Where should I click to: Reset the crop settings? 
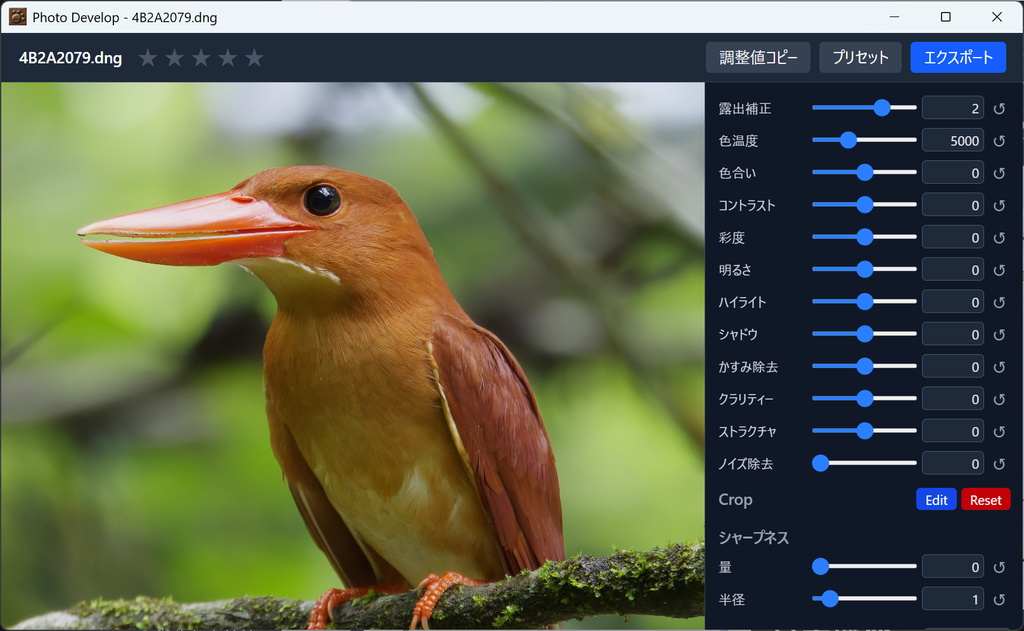click(x=985, y=499)
